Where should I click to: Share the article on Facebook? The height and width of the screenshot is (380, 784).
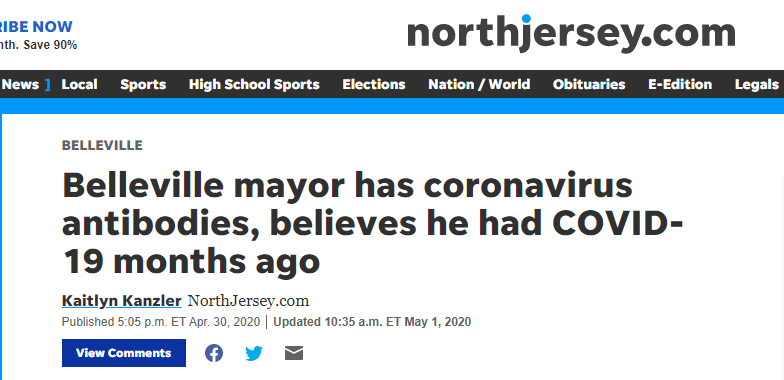click(x=214, y=354)
